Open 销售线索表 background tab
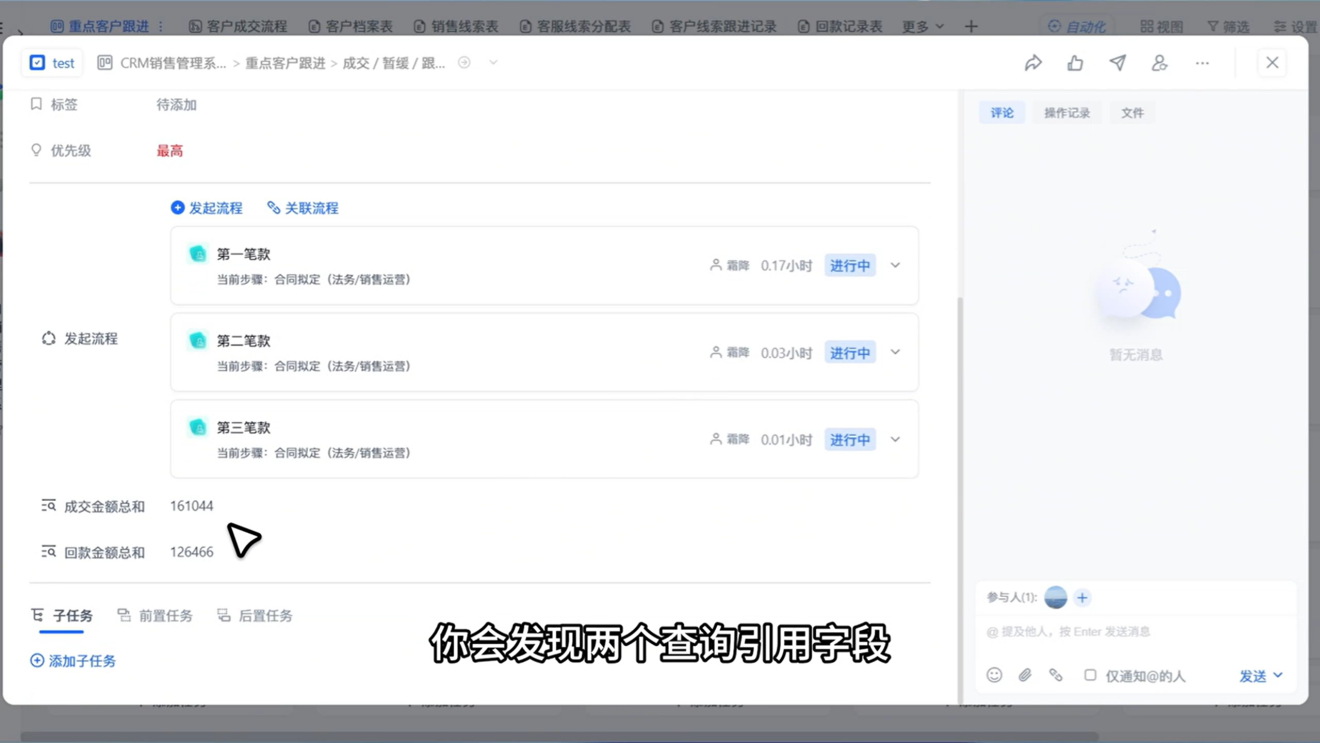Image resolution: width=1320 pixels, height=743 pixels. click(456, 26)
